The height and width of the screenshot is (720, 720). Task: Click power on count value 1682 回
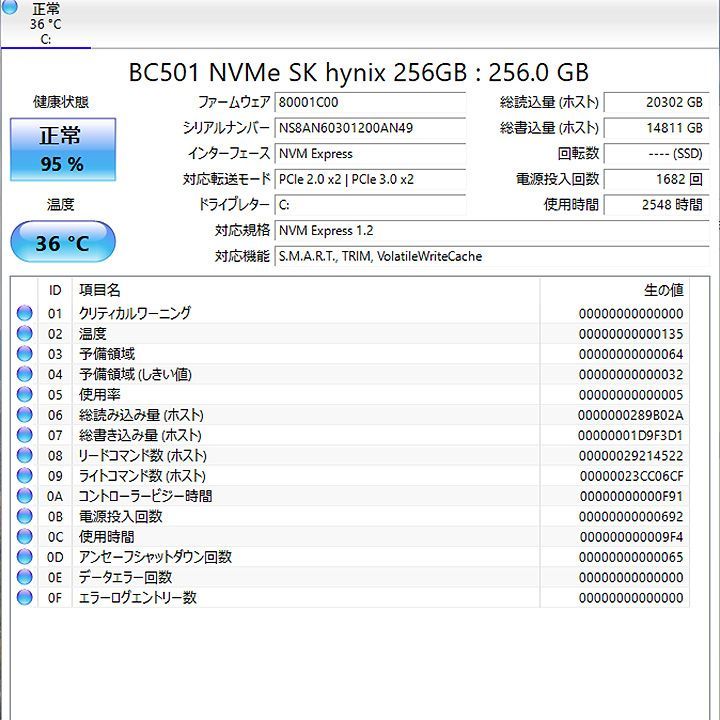[x=657, y=179]
